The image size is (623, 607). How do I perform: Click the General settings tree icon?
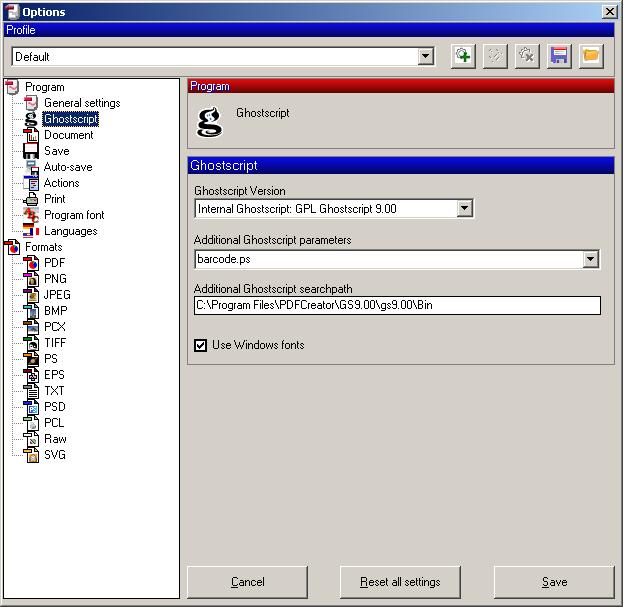pyautogui.click(x=31, y=103)
